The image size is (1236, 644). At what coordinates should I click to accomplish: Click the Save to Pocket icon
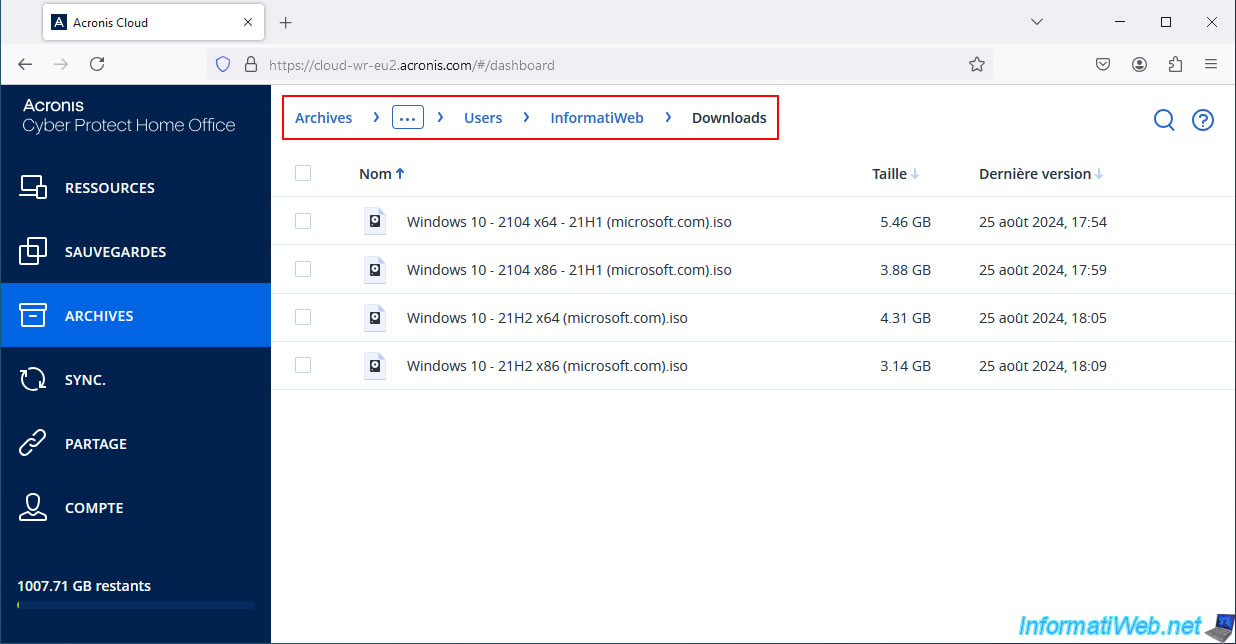(x=1103, y=64)
